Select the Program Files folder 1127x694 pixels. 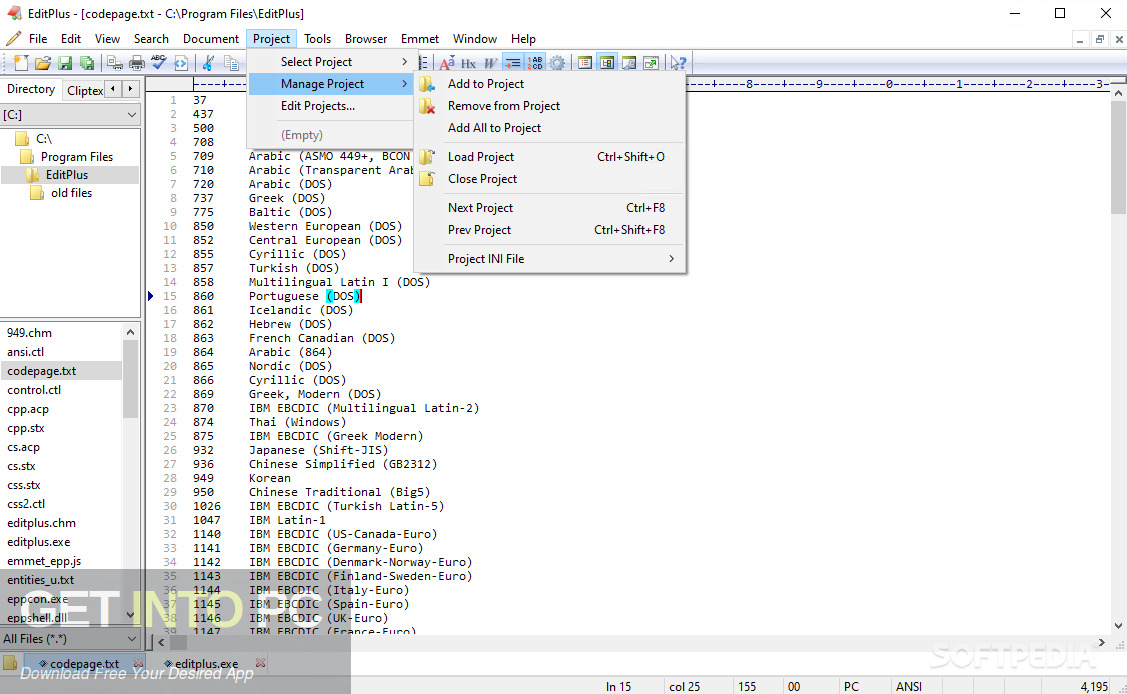(x=76, y=157)
